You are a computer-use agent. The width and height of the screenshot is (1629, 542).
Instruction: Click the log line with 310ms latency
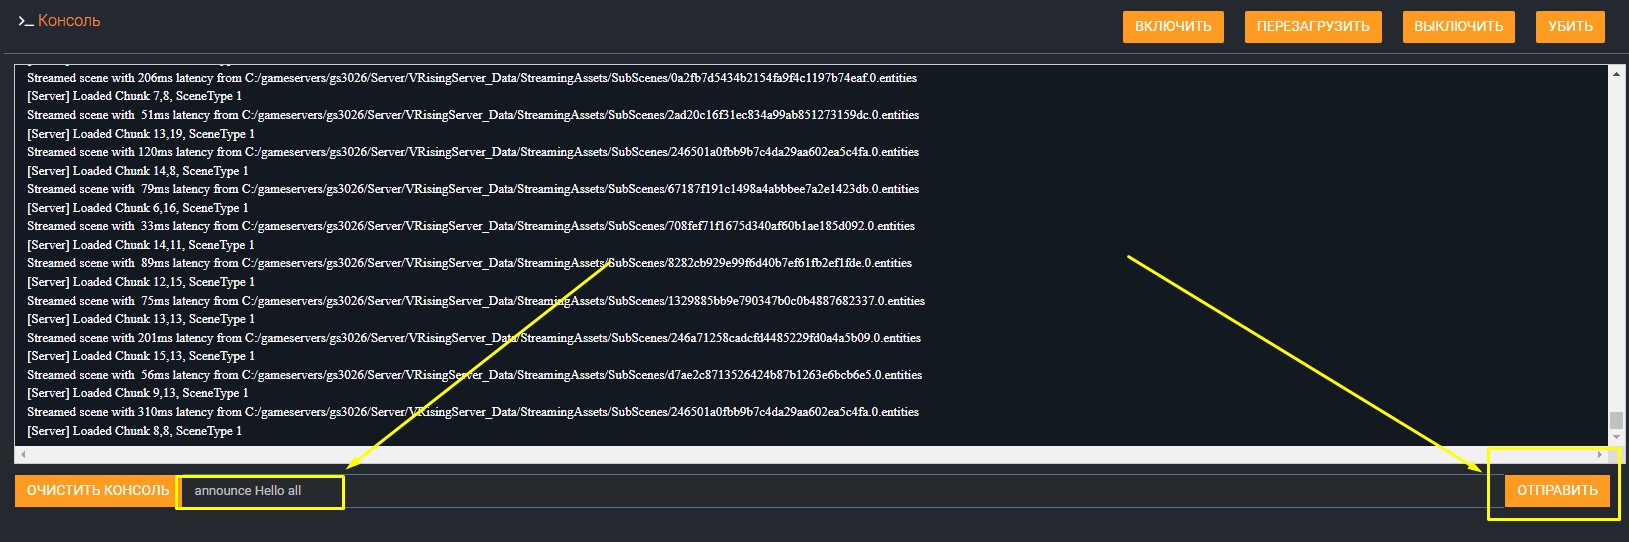[472, 412]
